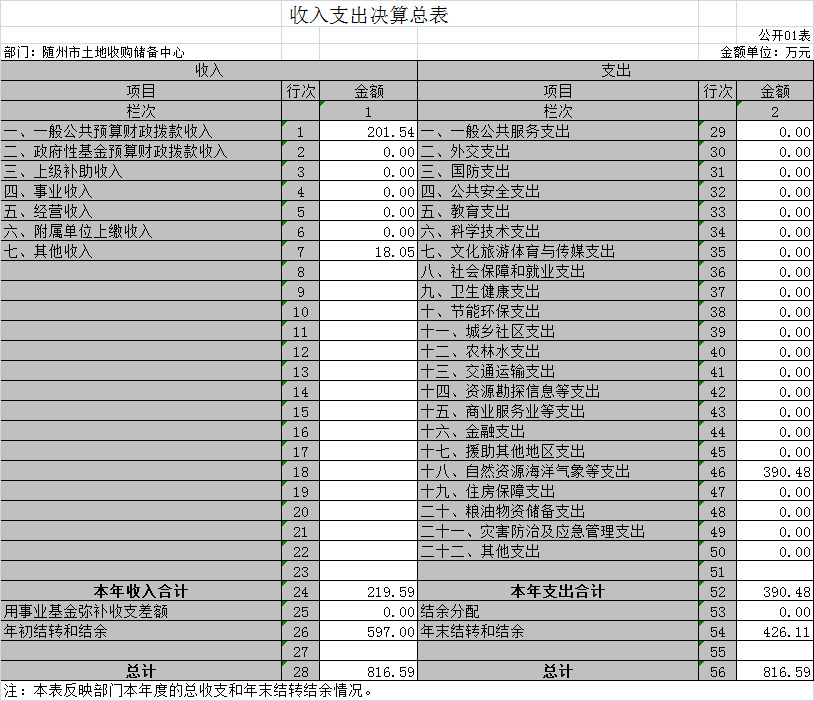Click the 科学技术支出 cell
This screenshot has height=701, width=814.
pos(558,232)
